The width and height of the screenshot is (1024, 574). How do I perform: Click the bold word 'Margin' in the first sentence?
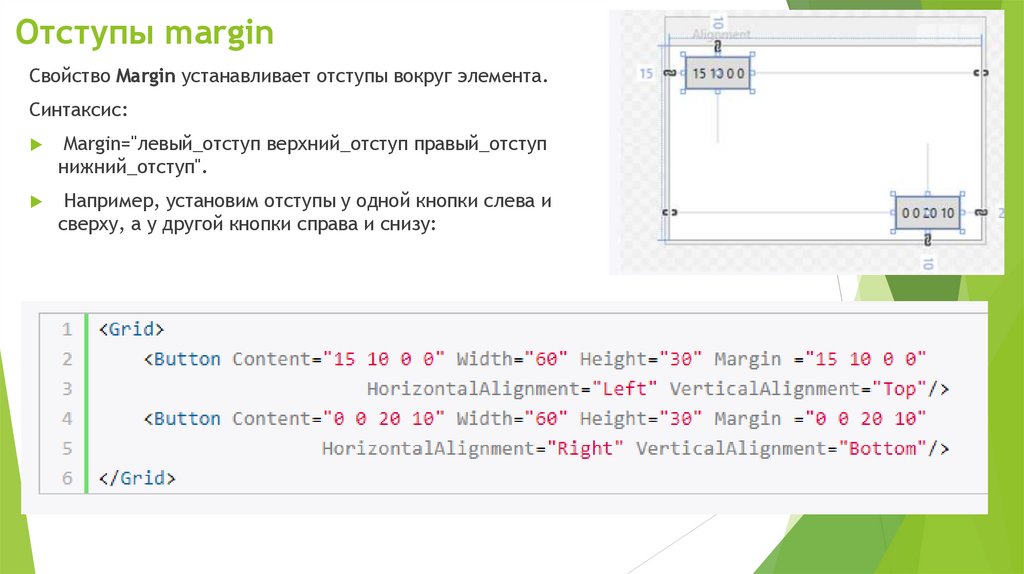pos(146,76)
